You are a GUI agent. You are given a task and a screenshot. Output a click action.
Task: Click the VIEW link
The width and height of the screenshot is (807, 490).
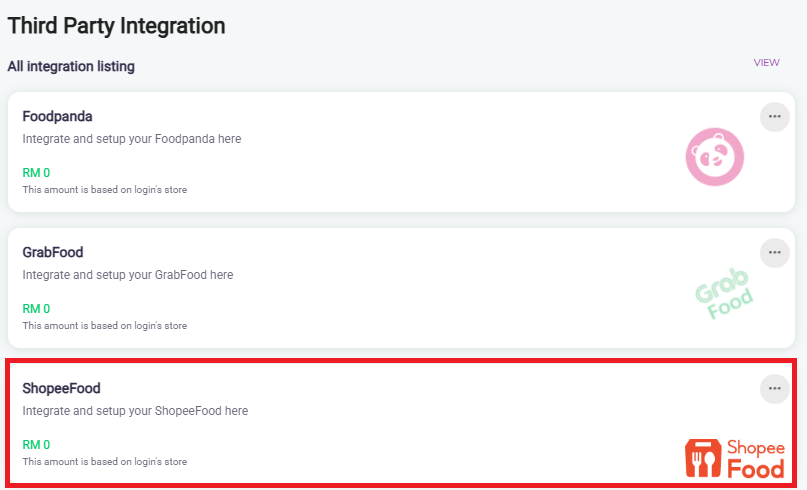pyautogui.click(x=766, y=63)
